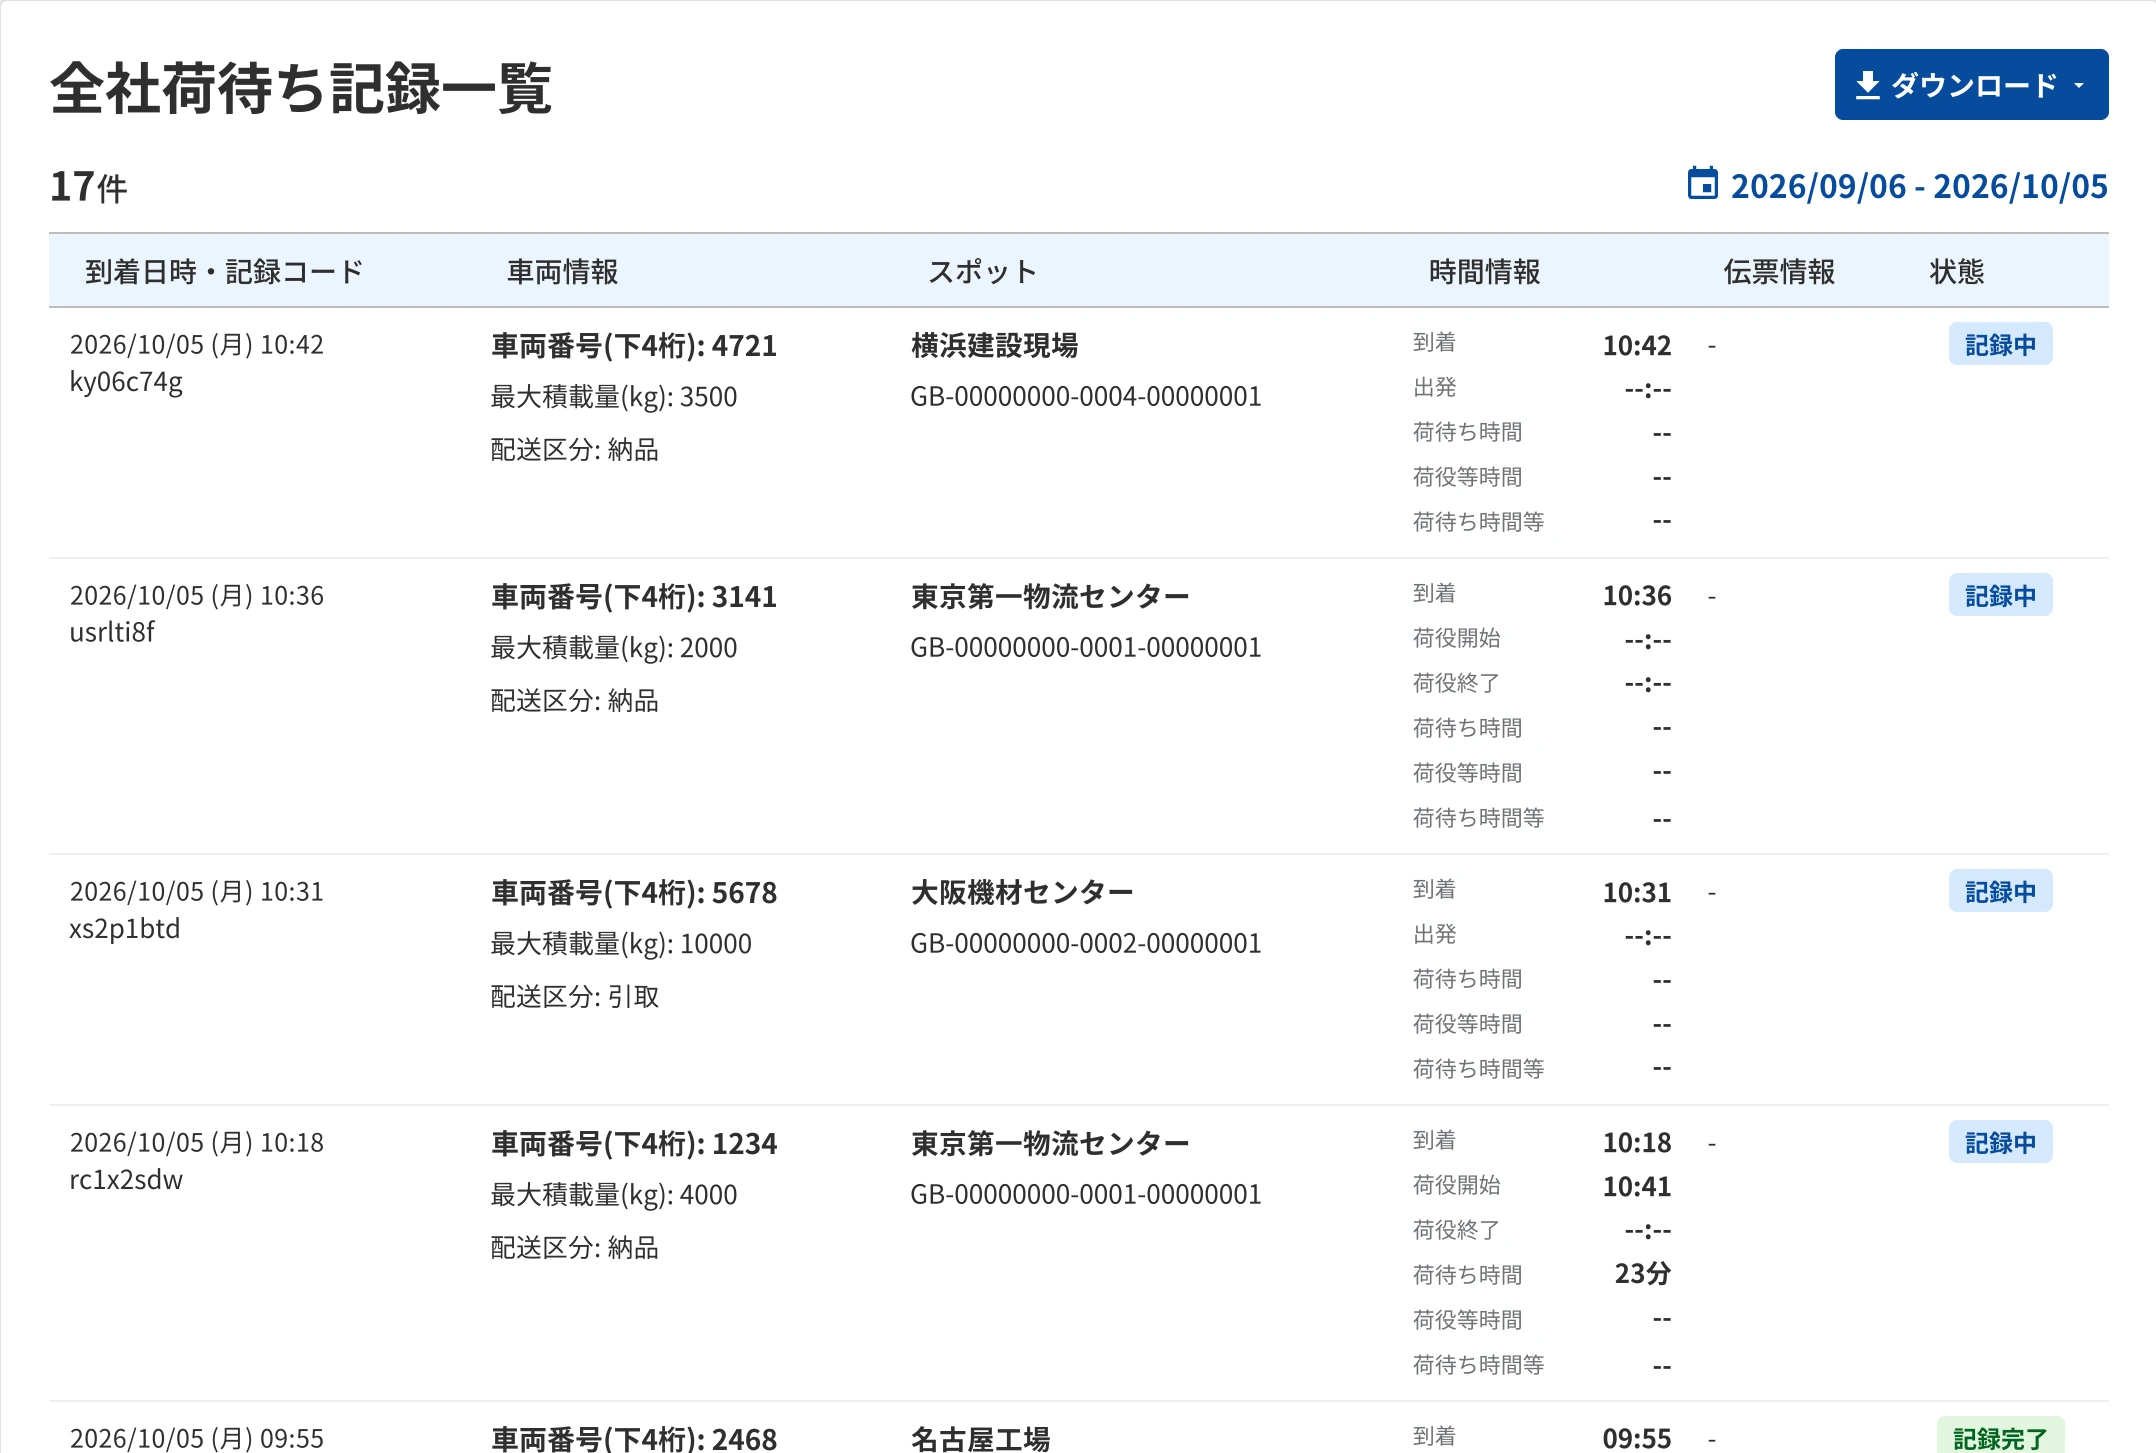
Task: Select record code xs2p1btd
Action: click(x=125, y=929)
